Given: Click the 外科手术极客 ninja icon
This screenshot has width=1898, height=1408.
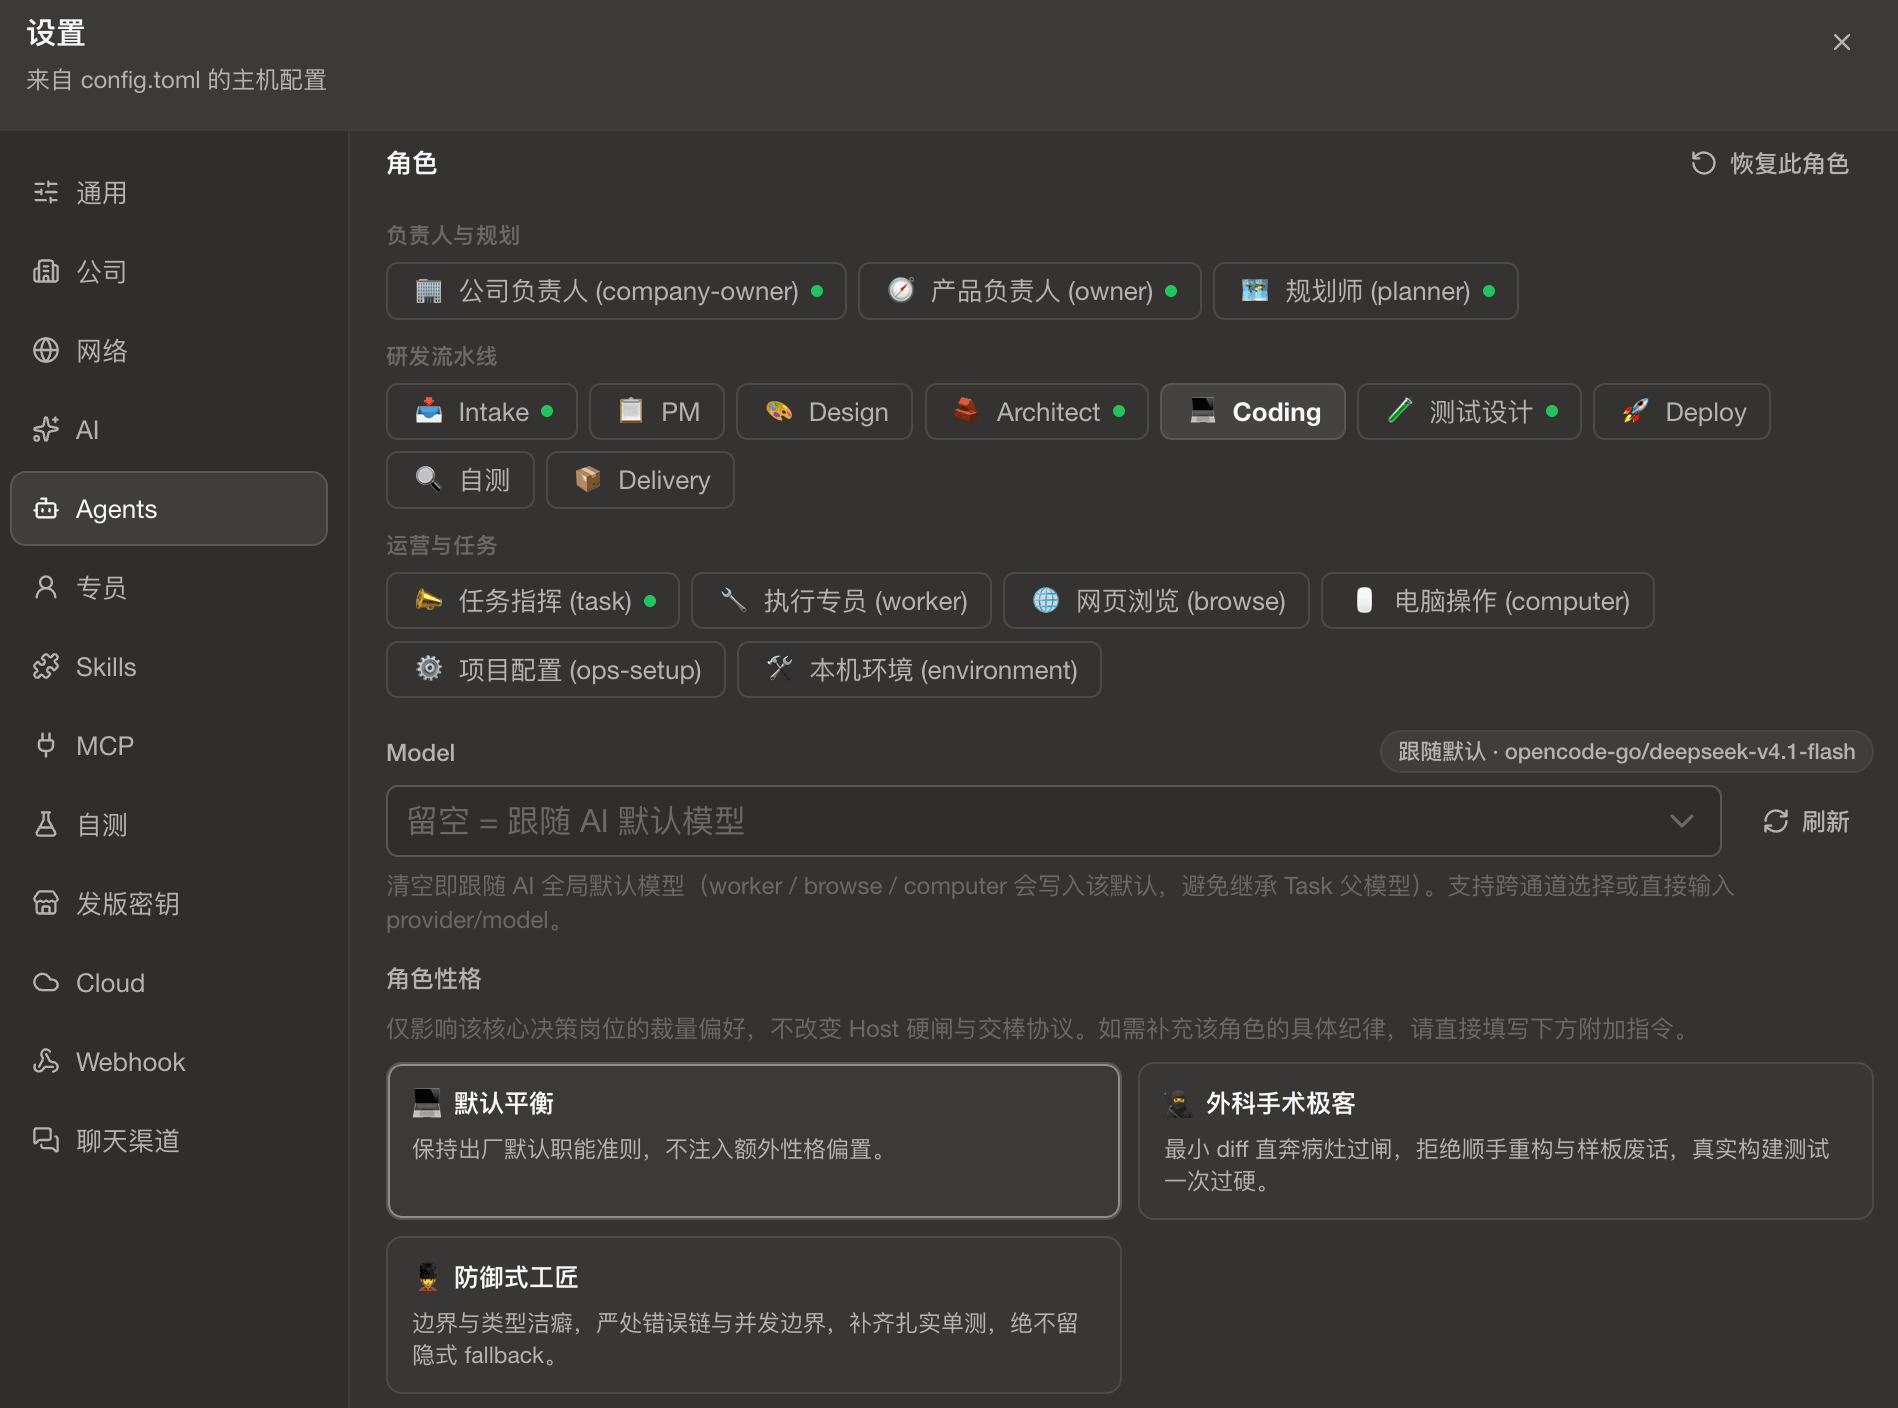Looking at the screenshot, I should [1180, 1103].
